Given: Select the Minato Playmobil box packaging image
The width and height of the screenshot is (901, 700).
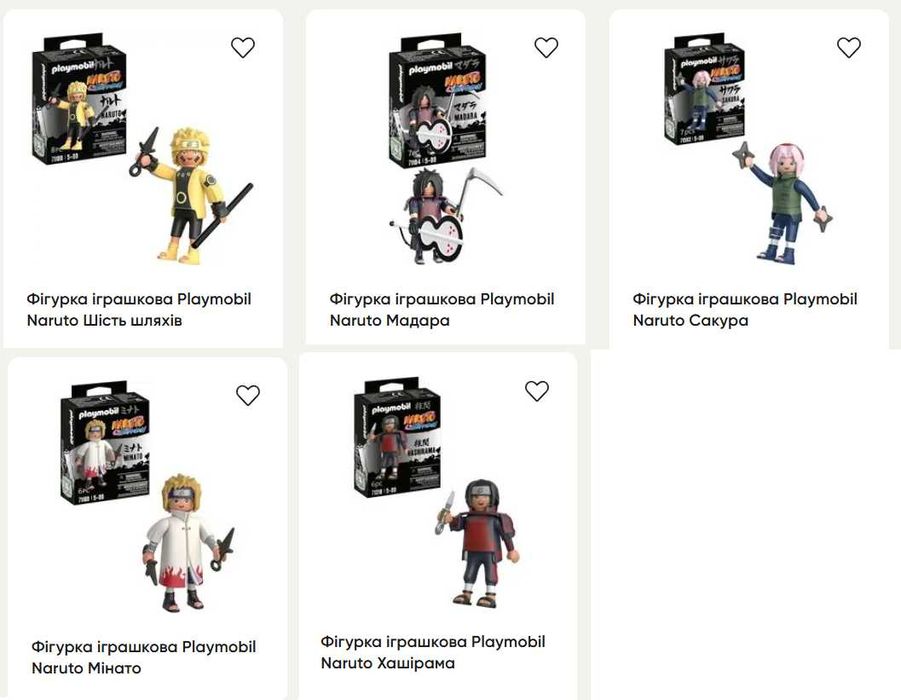Looking at the screenshot, I should 105,443.
